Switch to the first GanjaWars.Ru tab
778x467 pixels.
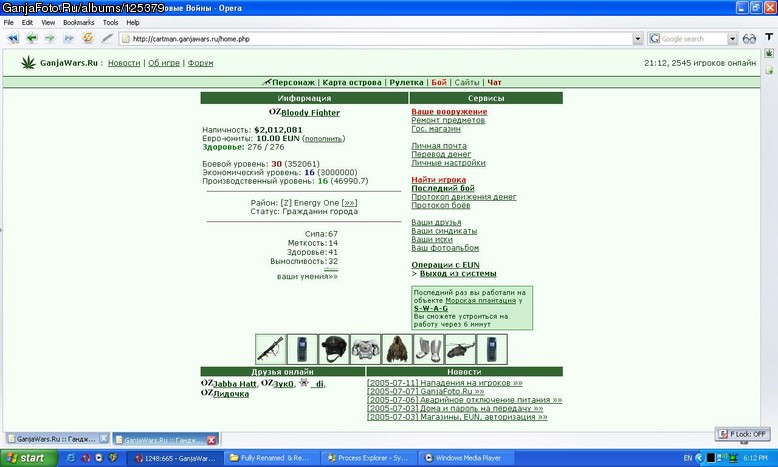click(58, 439)
